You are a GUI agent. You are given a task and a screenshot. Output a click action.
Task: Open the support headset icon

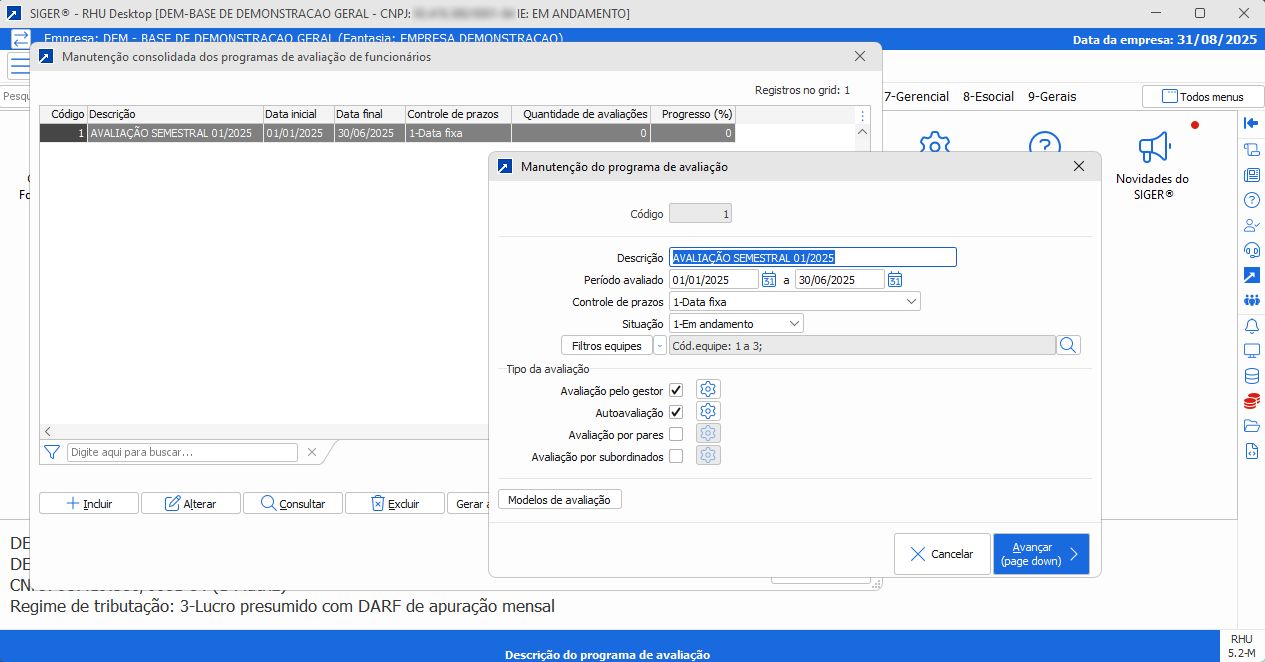(x=1251, y=250)
